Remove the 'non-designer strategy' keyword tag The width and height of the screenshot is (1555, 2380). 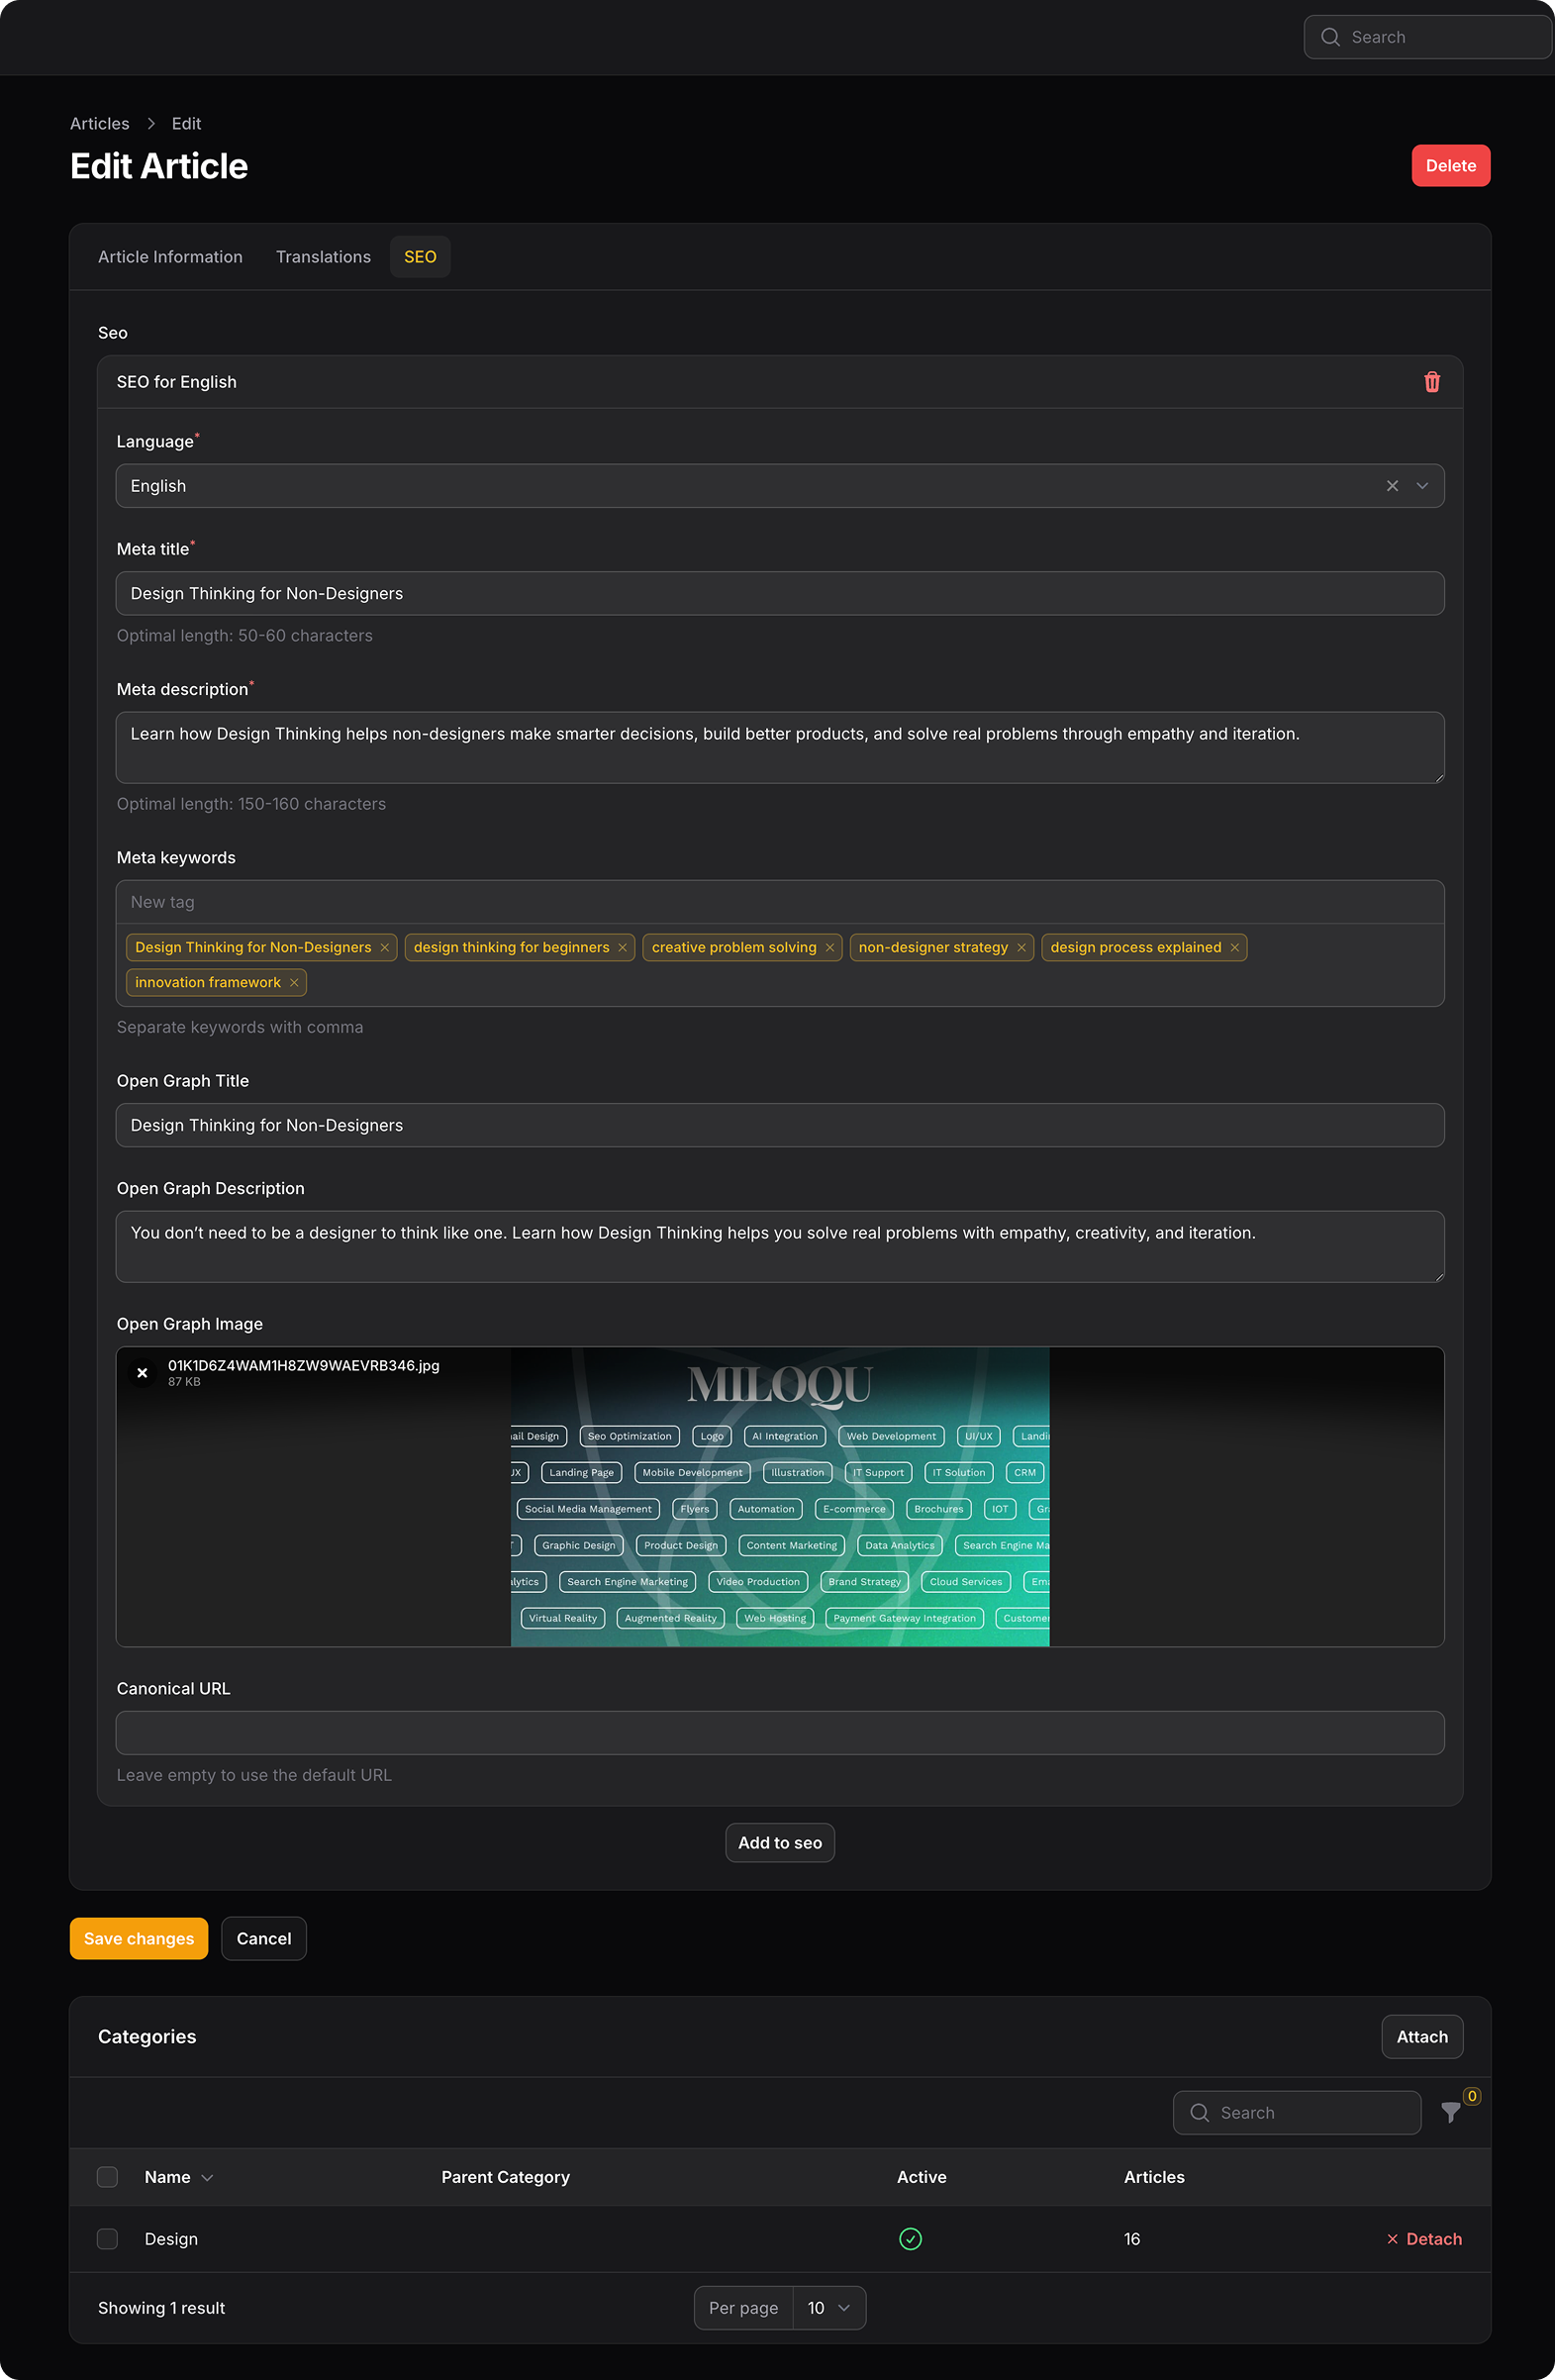point(1021,948)
